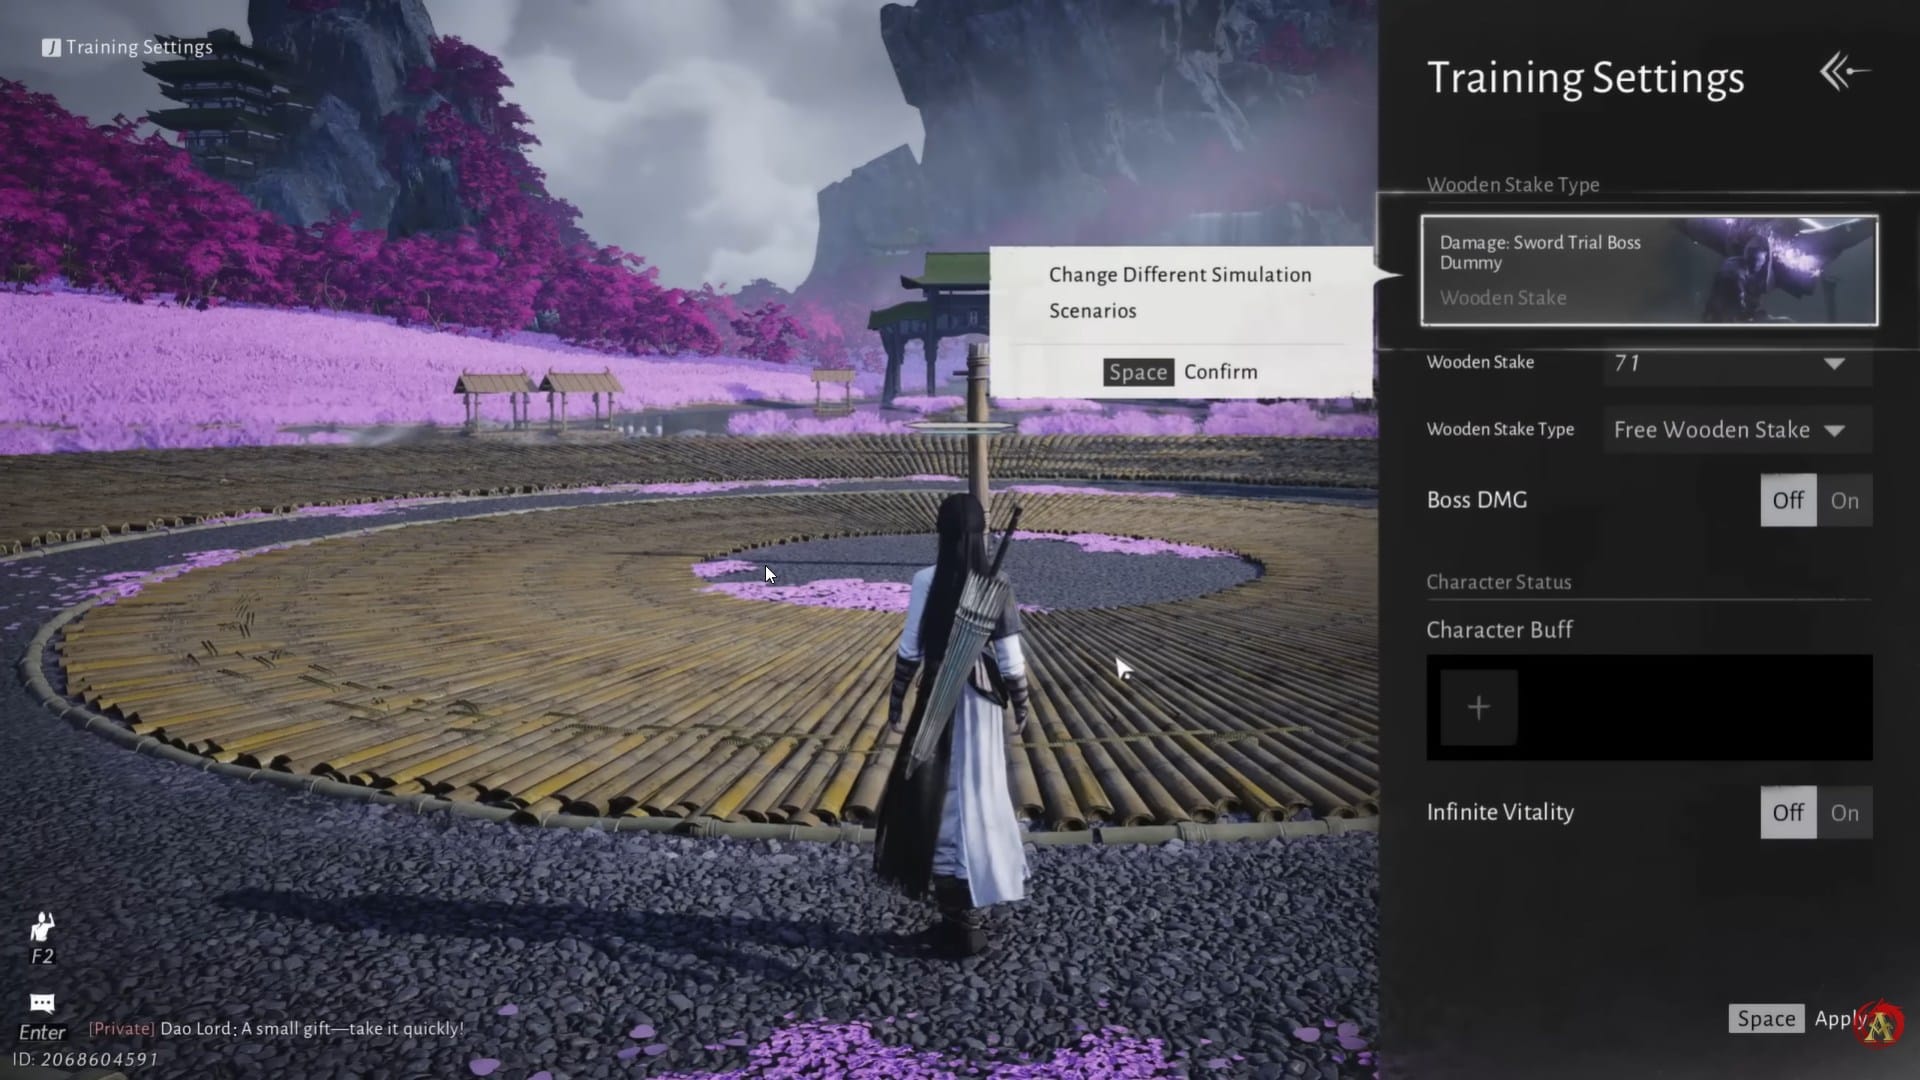
Task: Enable Infinite Vitality On option
Action: tap(1844, 813)
